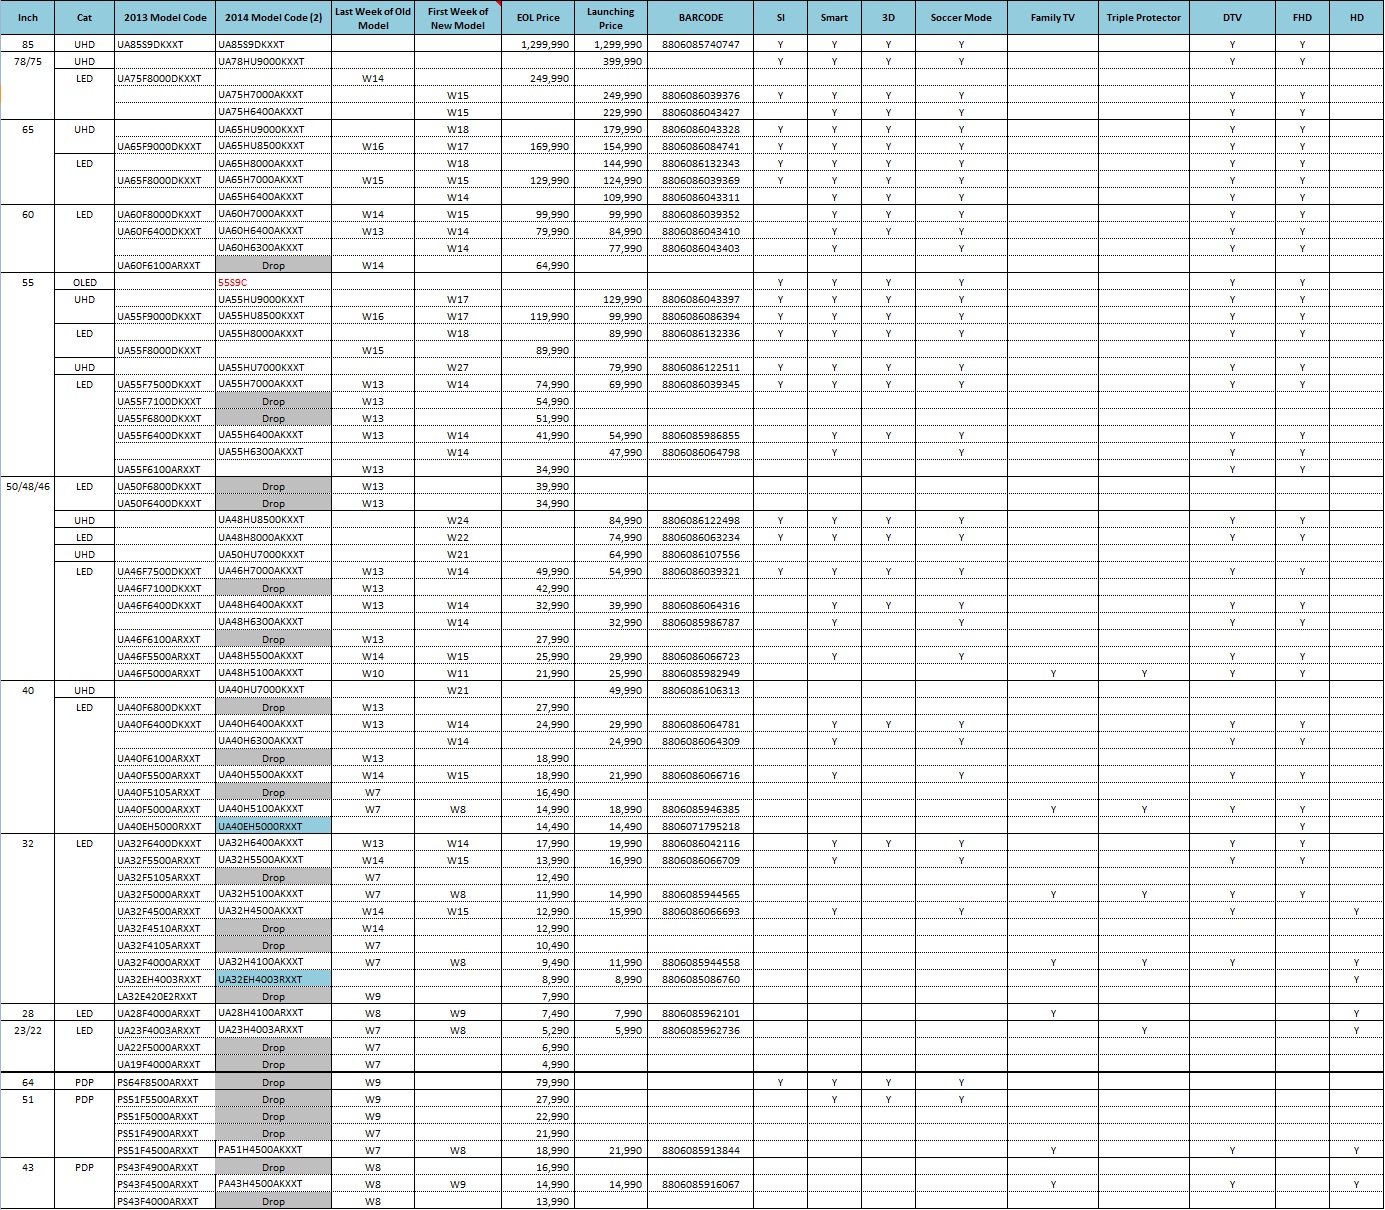Click barcode cell "8806085086760"
Viewport: 1385px width, 1210px height.
701,980
